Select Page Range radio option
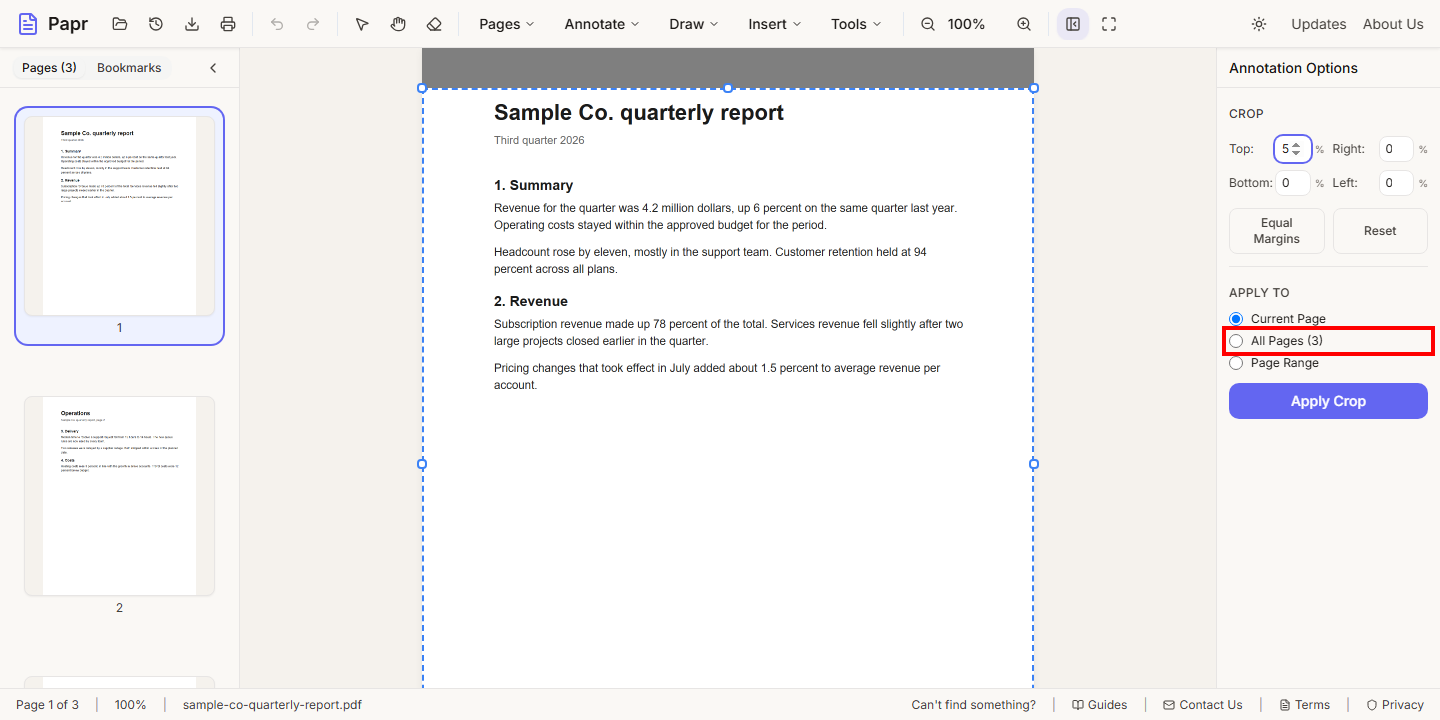This screenshot has width=1440, height=720. [x=1236, y=363]
